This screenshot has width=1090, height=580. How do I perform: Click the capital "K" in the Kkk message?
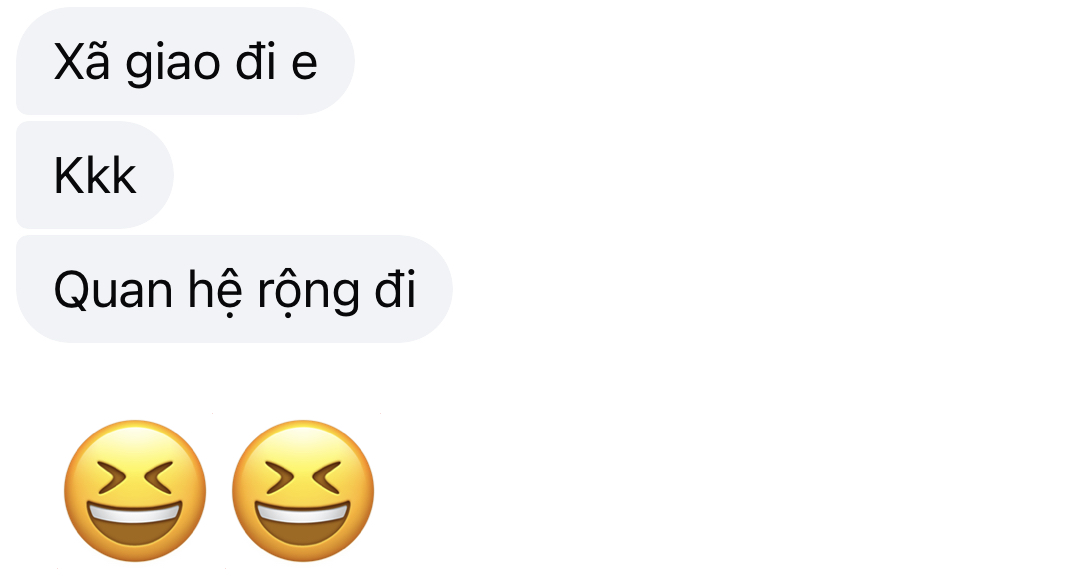tap(67, 176)
